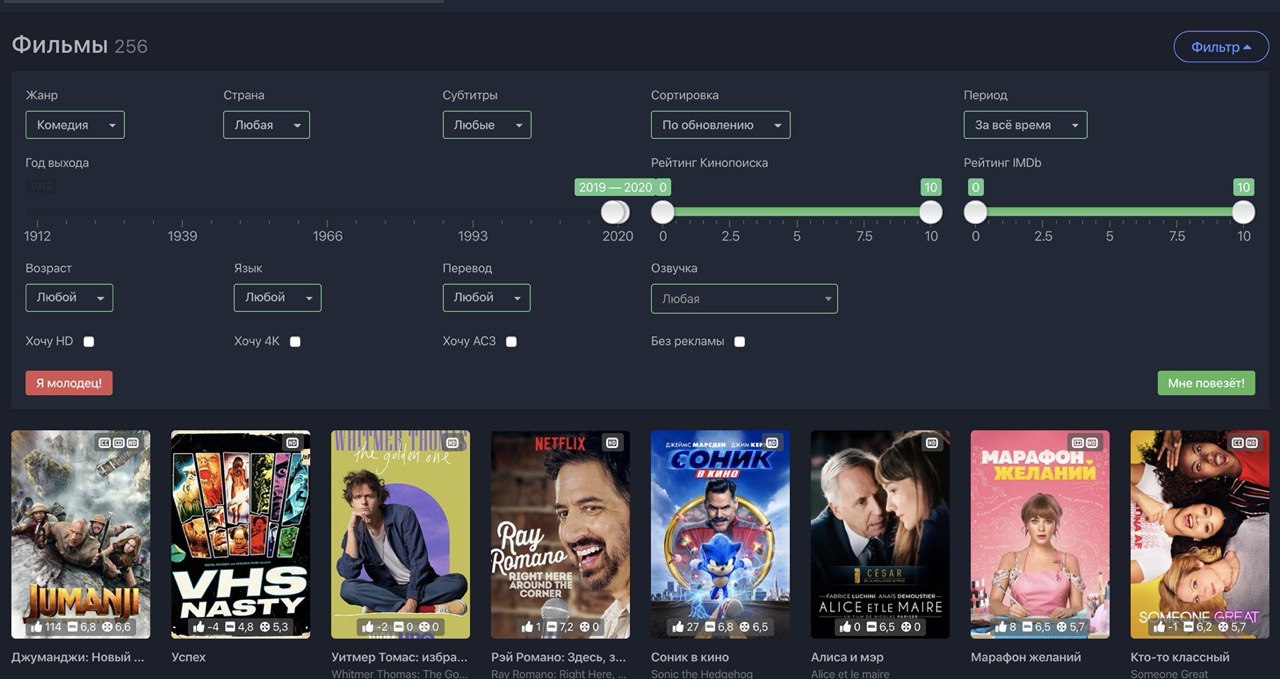Click the thumbs-up icon on Марафон желаний poster
1280x679 pixels.
tap(1001, 627)
